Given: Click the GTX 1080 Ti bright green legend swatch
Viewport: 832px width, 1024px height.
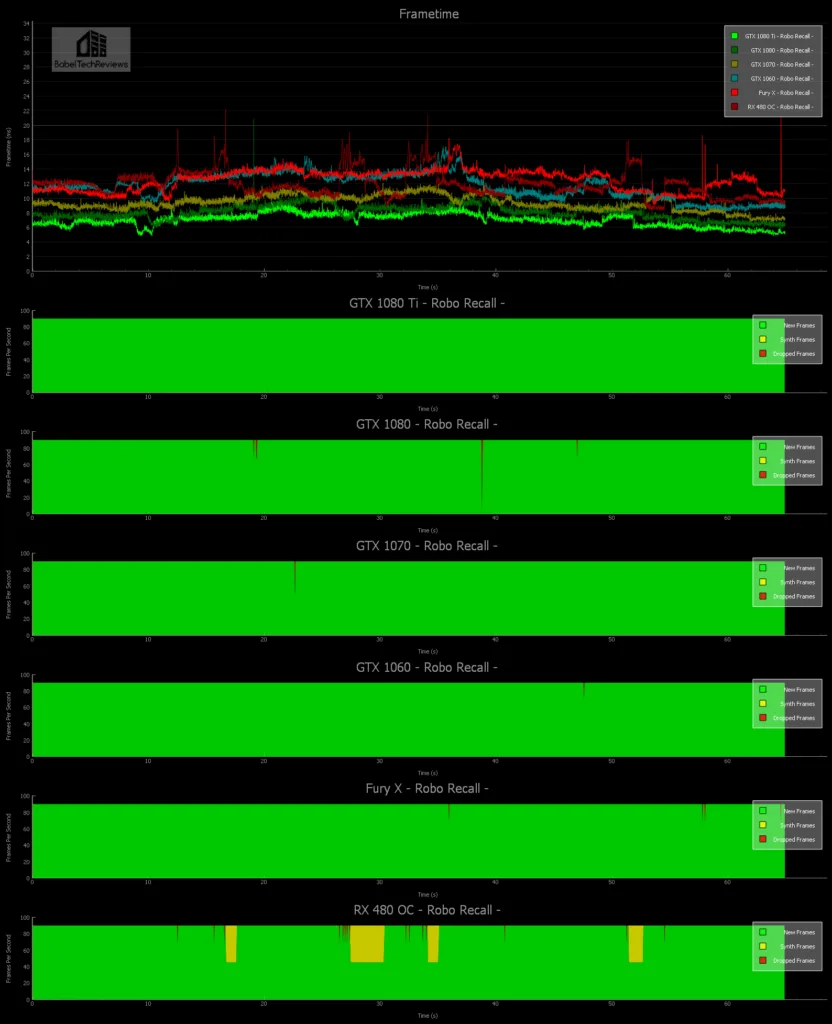Looking at the screenshot, I should pos(734,36).
